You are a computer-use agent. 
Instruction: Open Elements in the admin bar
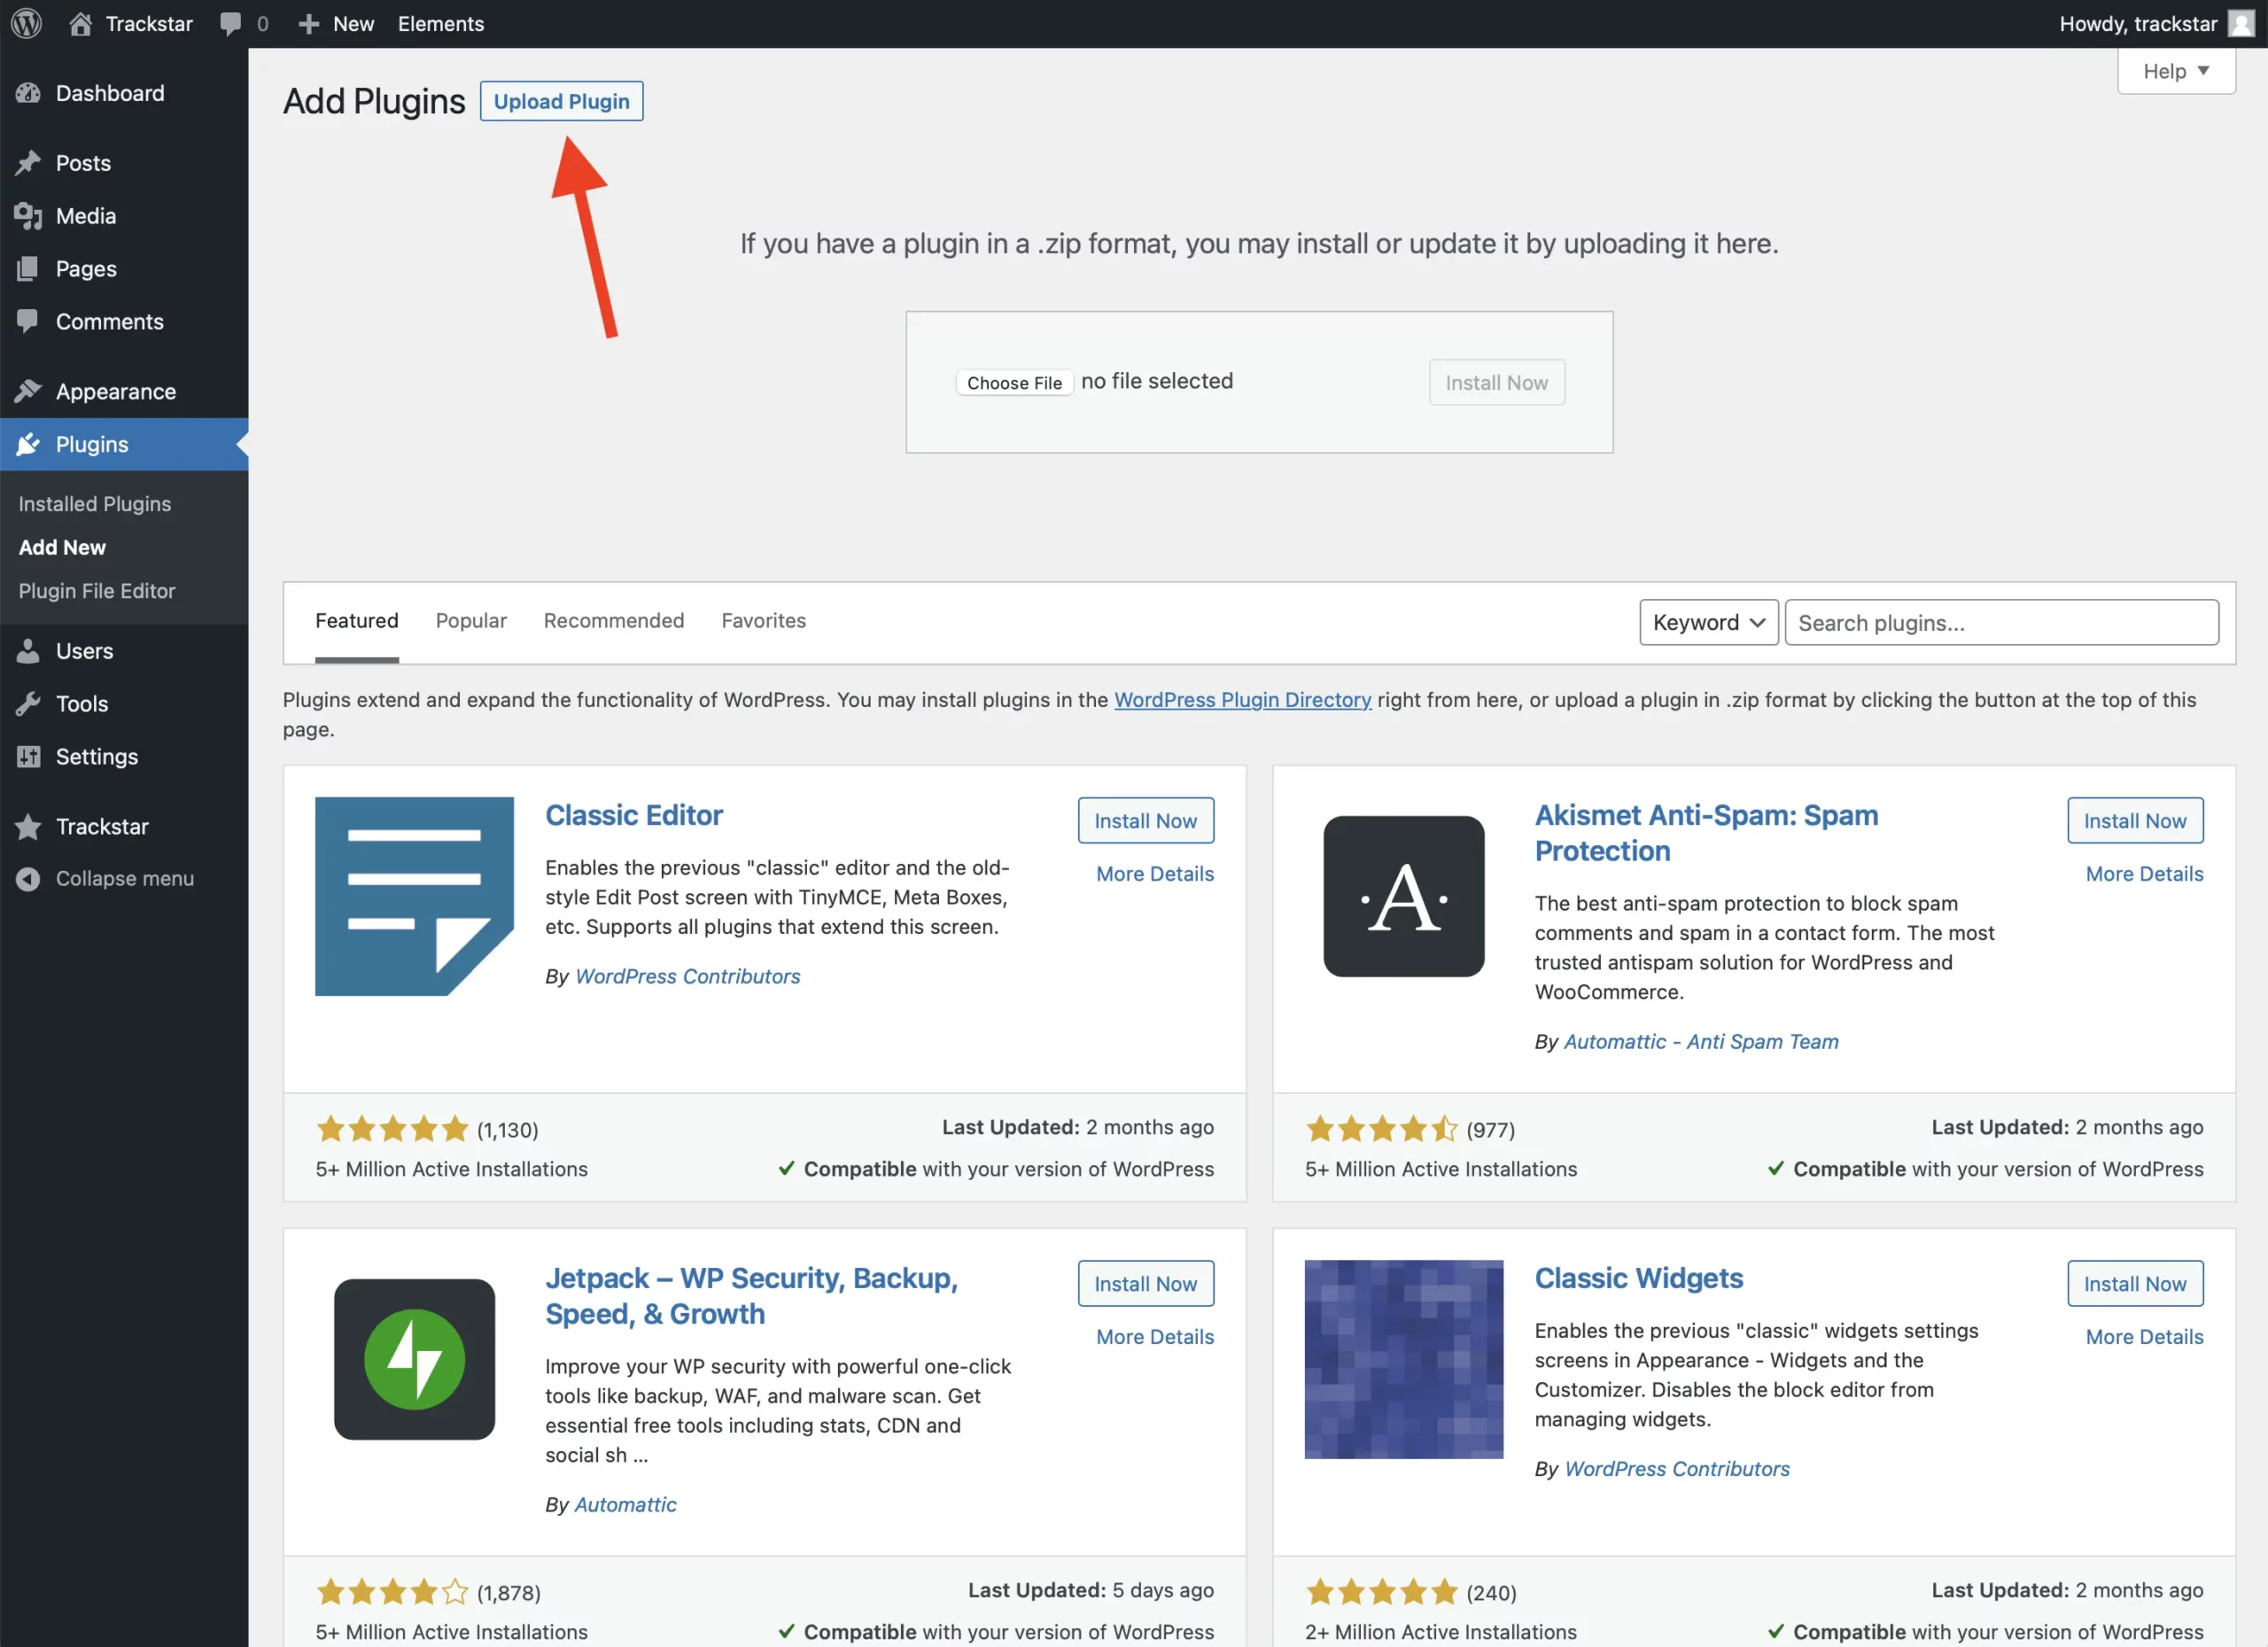[441, 24]
